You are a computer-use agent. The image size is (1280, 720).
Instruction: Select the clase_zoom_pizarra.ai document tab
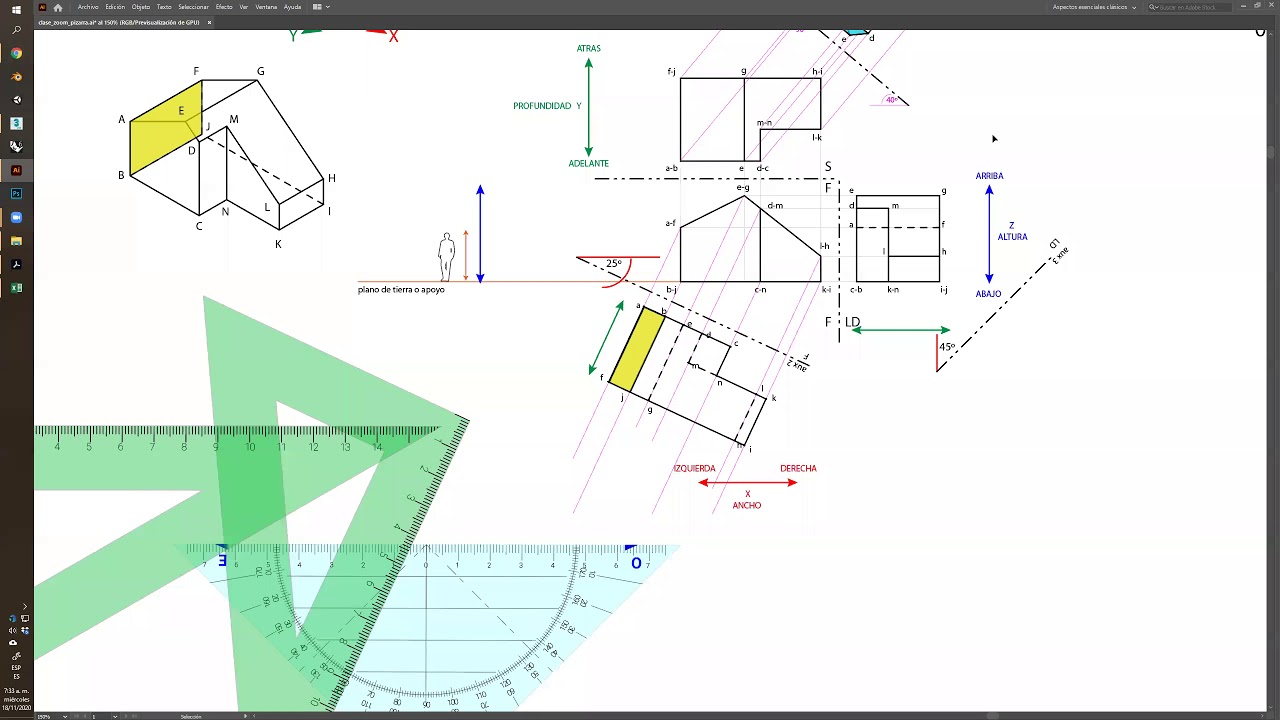tap(118, 22)
